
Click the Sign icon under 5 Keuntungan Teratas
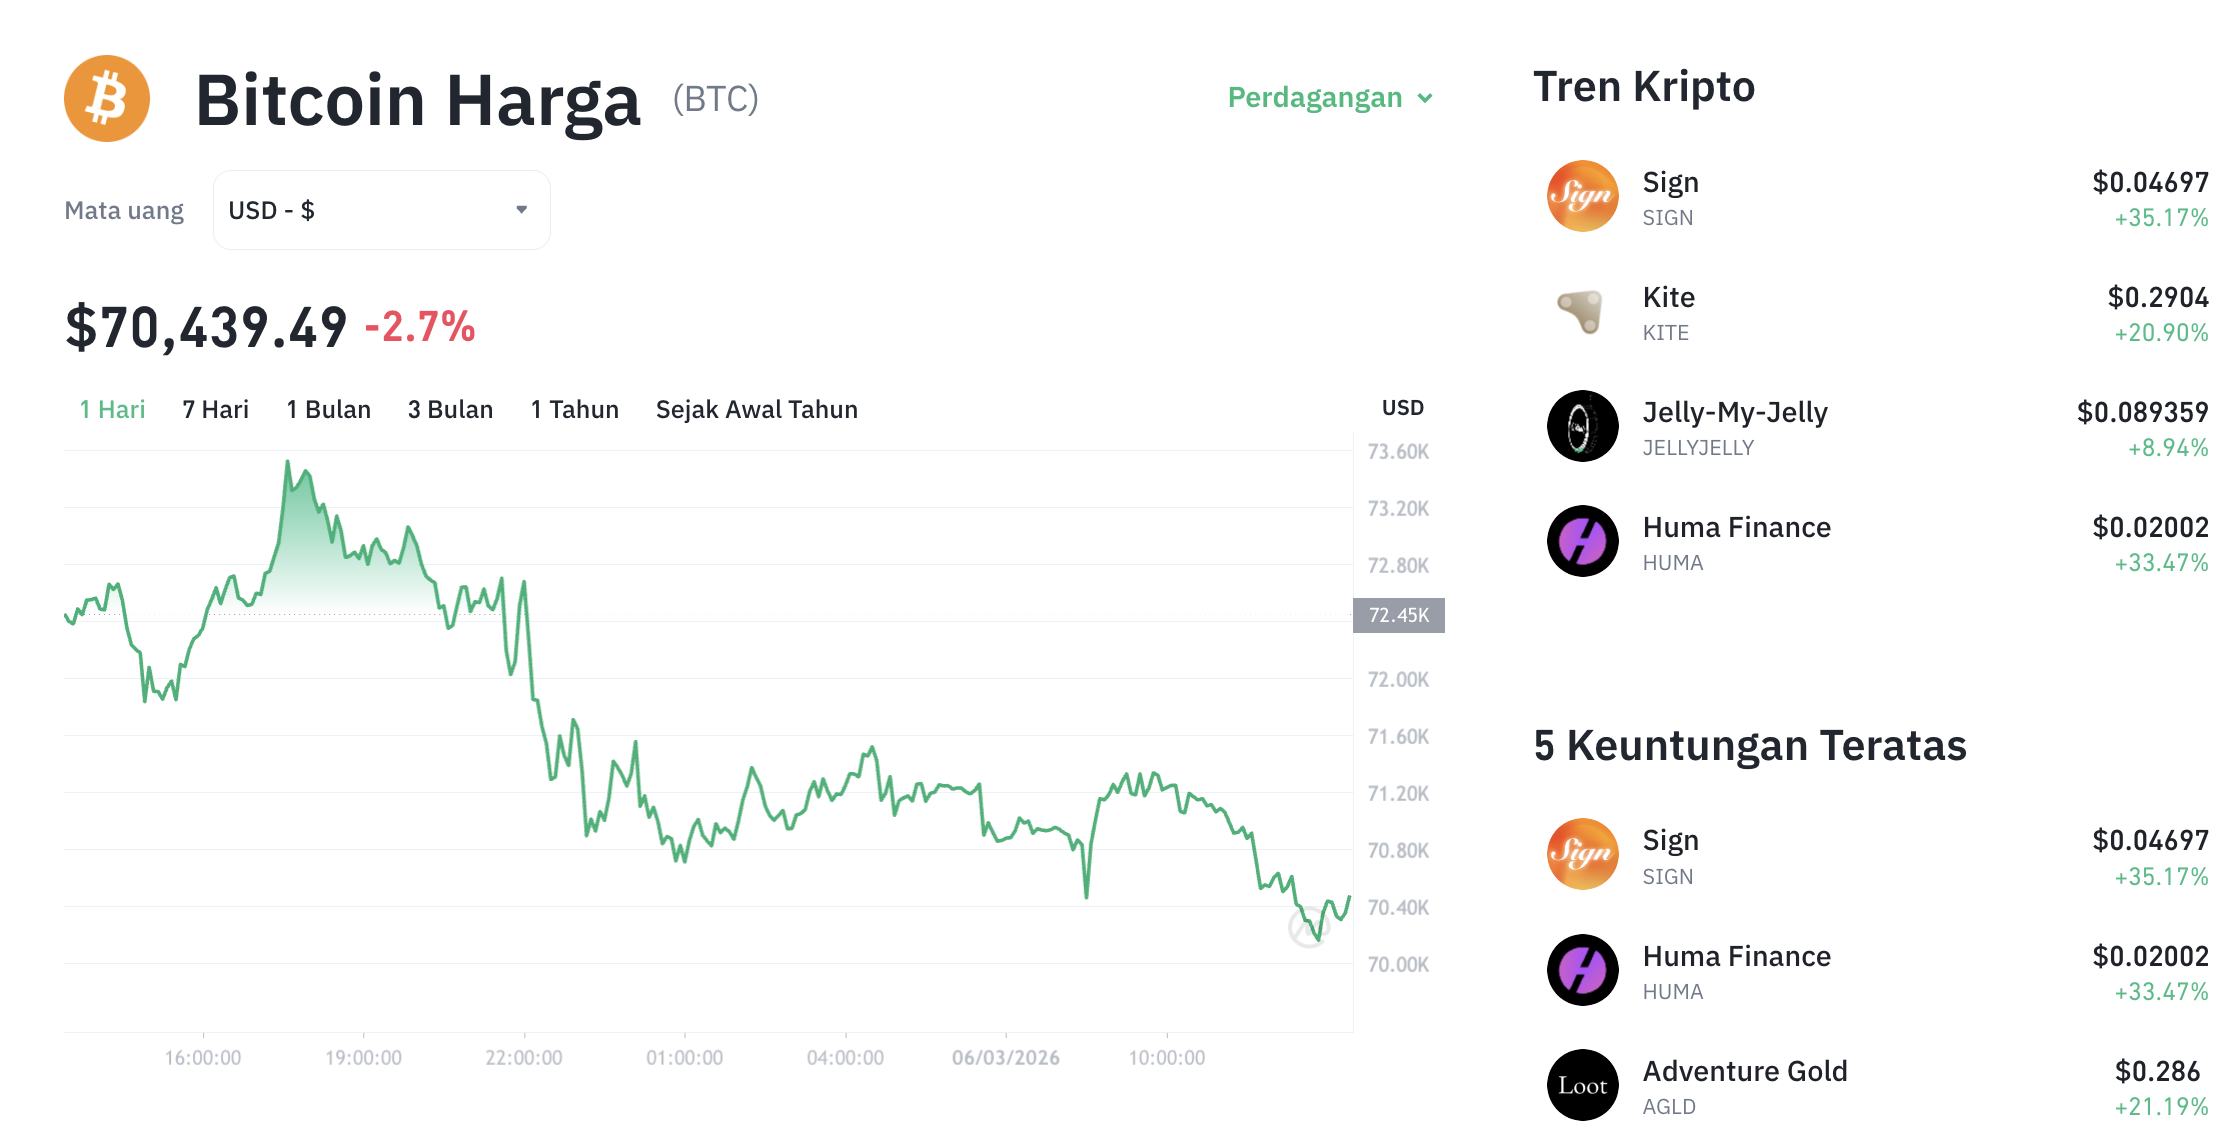[1582, 855]
